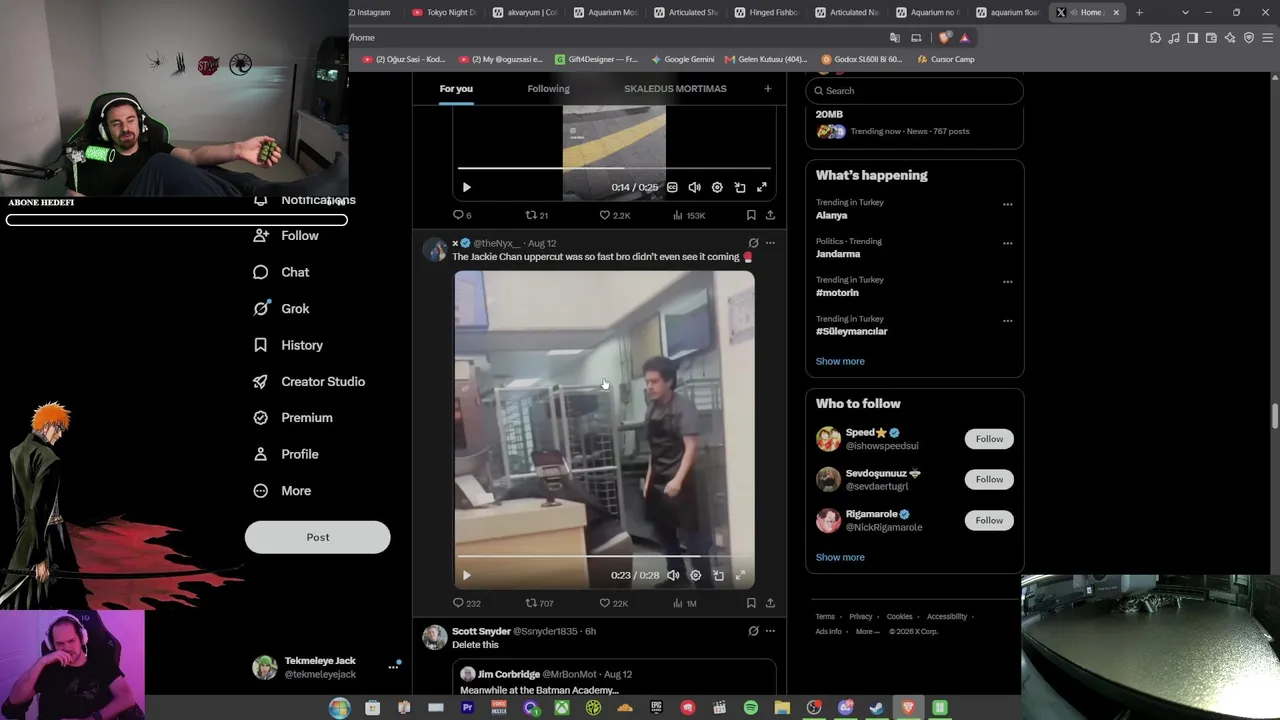
Task: Open account menu for Tekmeleye Jack
Action: [326, 667]
